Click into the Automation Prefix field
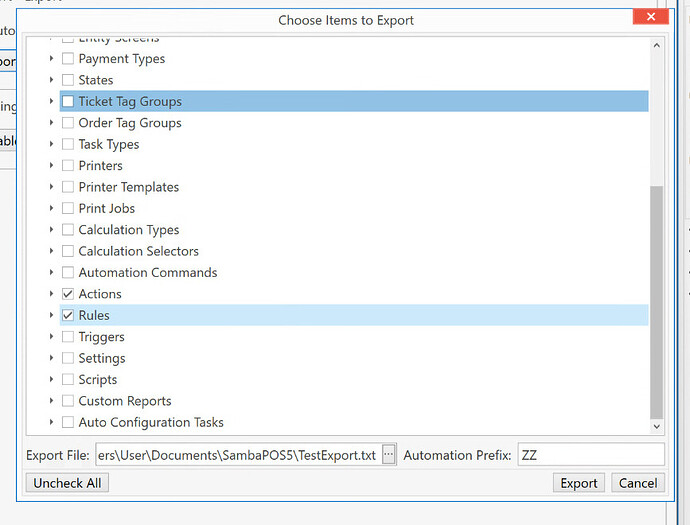This screenshot has width=690, height=525. tap(590, 455)
